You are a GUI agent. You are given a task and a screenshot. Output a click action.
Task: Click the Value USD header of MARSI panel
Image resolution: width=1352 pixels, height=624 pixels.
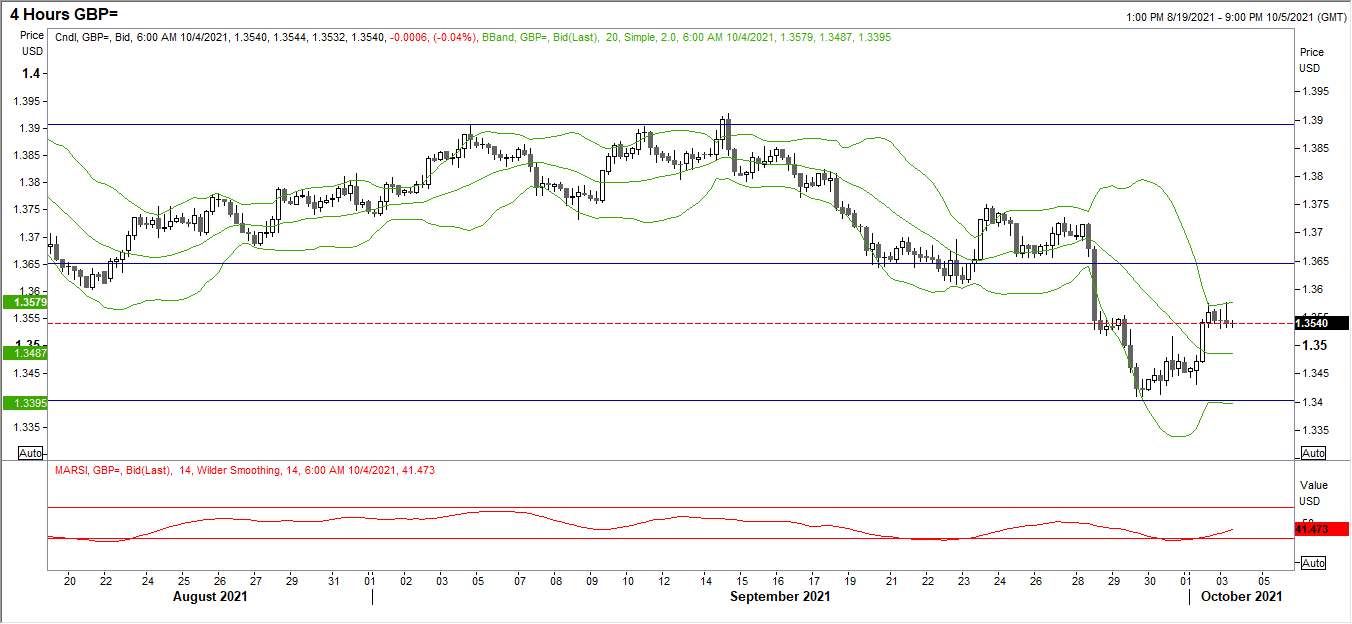pos(1311,490)
